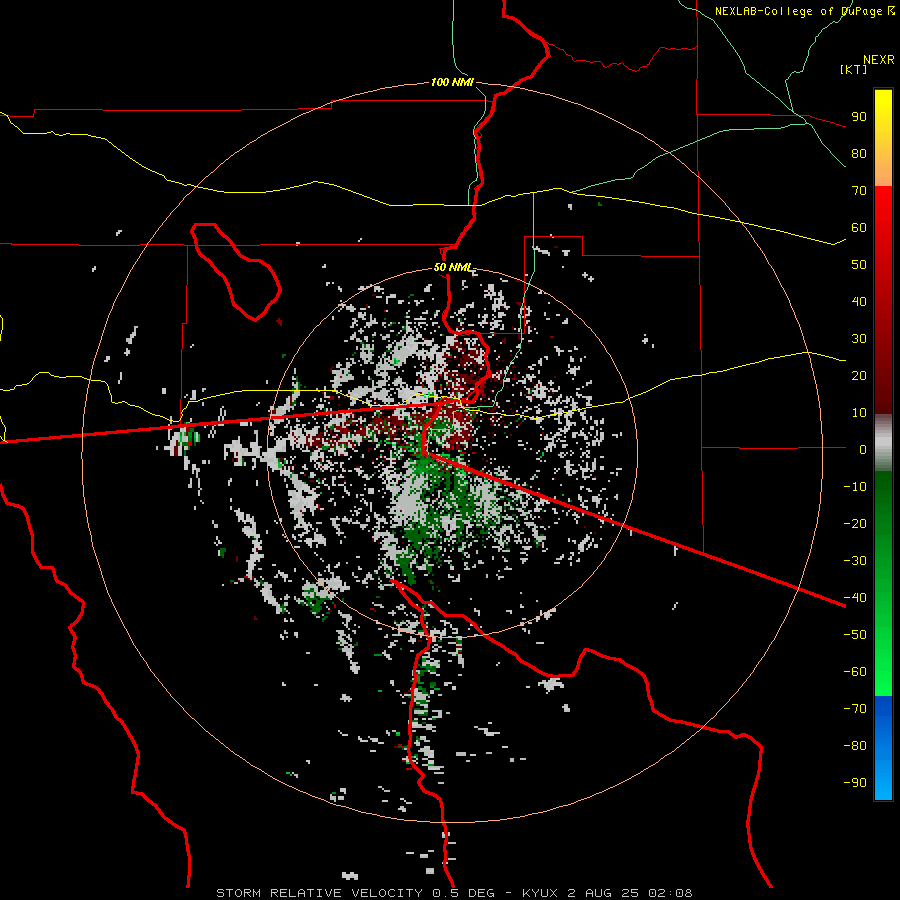Click the -50 value on velocity scale

(855, 635)
